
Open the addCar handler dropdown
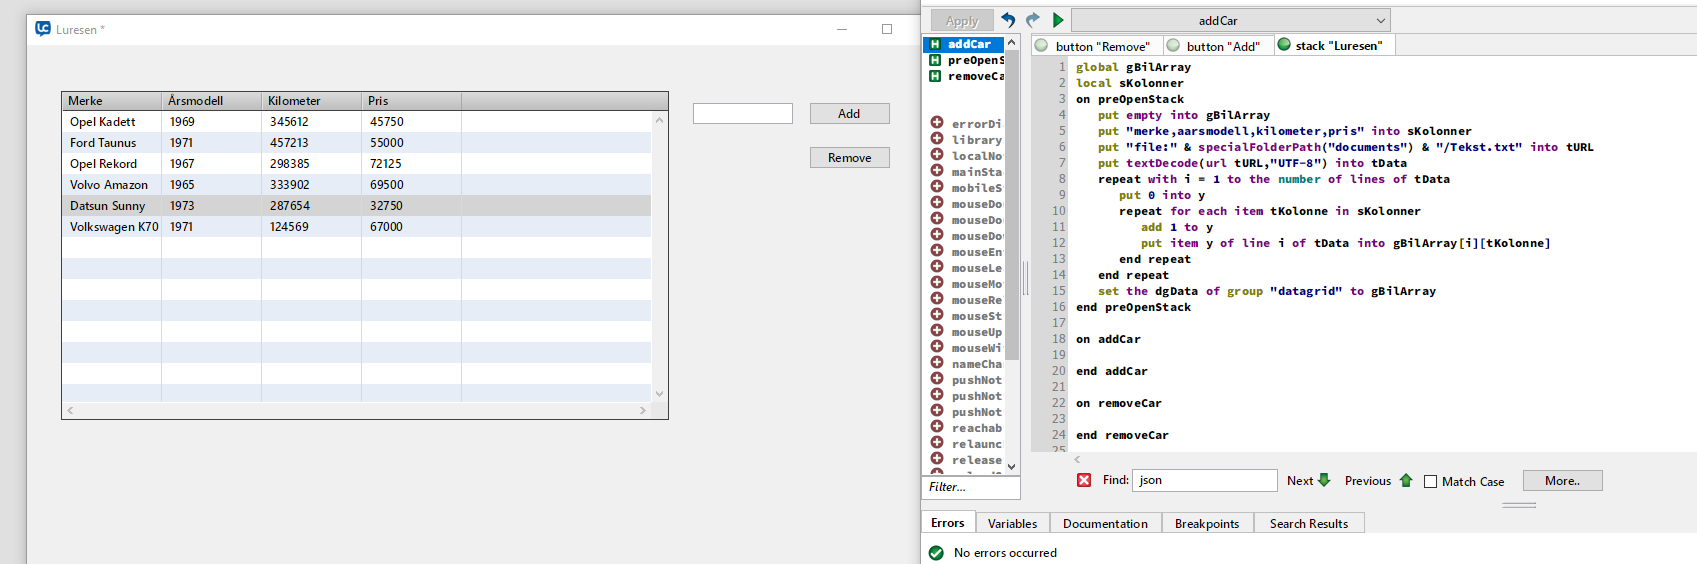click(1231, 20)
